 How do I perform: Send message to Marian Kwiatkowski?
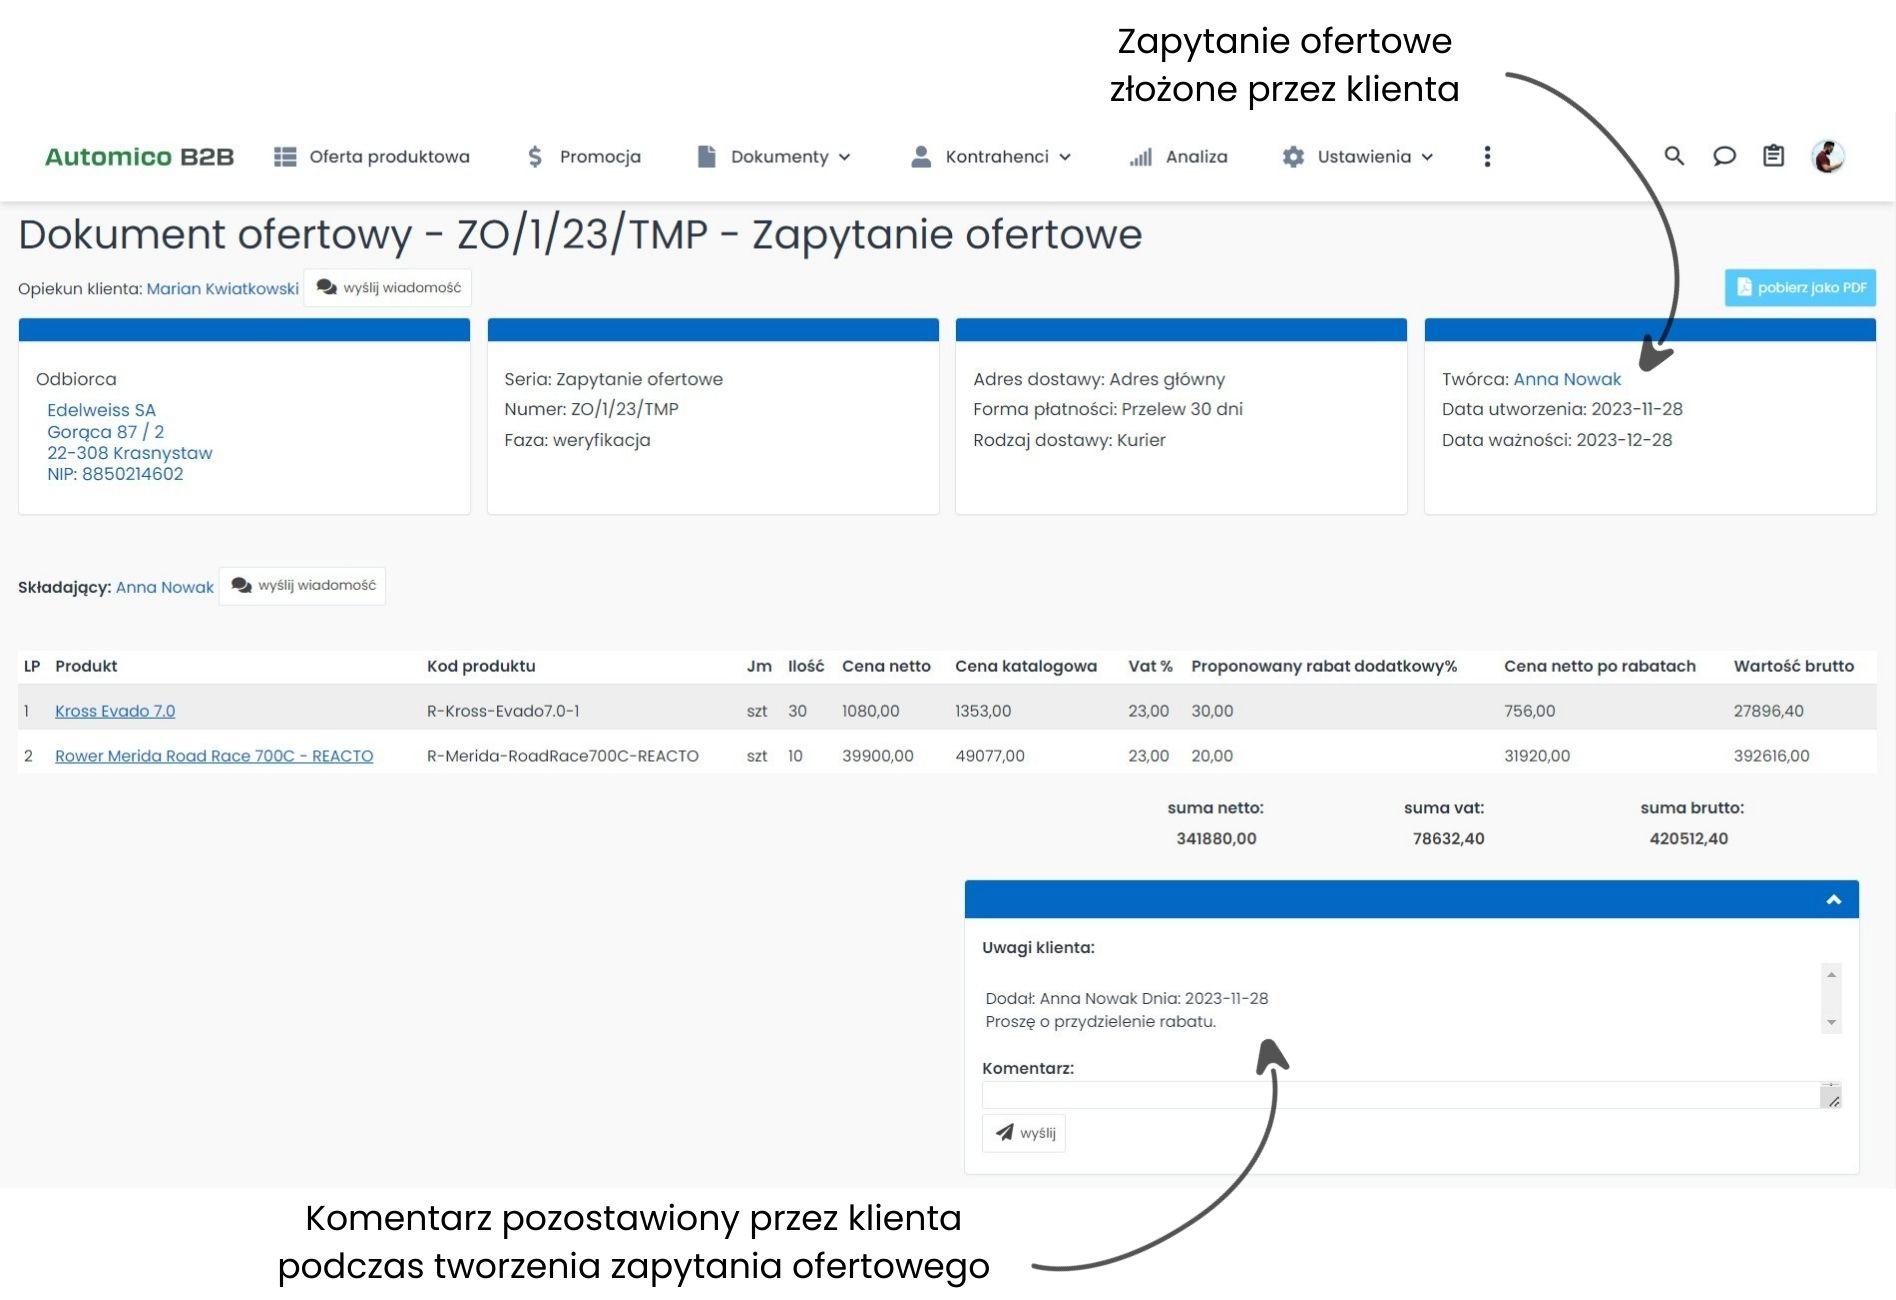[x=388, y=288]
